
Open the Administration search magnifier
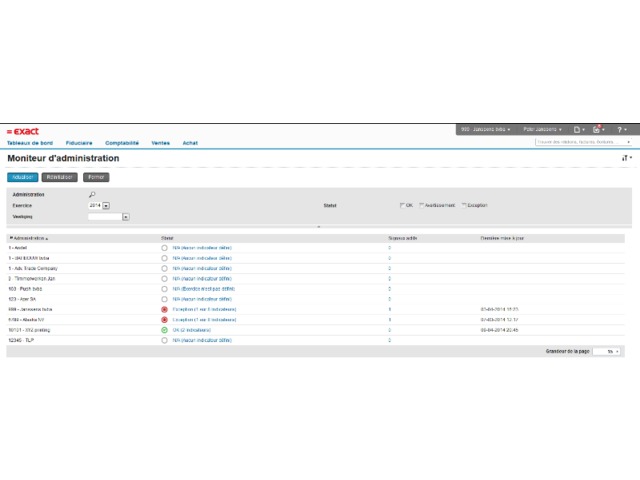(x=92, y=194)
